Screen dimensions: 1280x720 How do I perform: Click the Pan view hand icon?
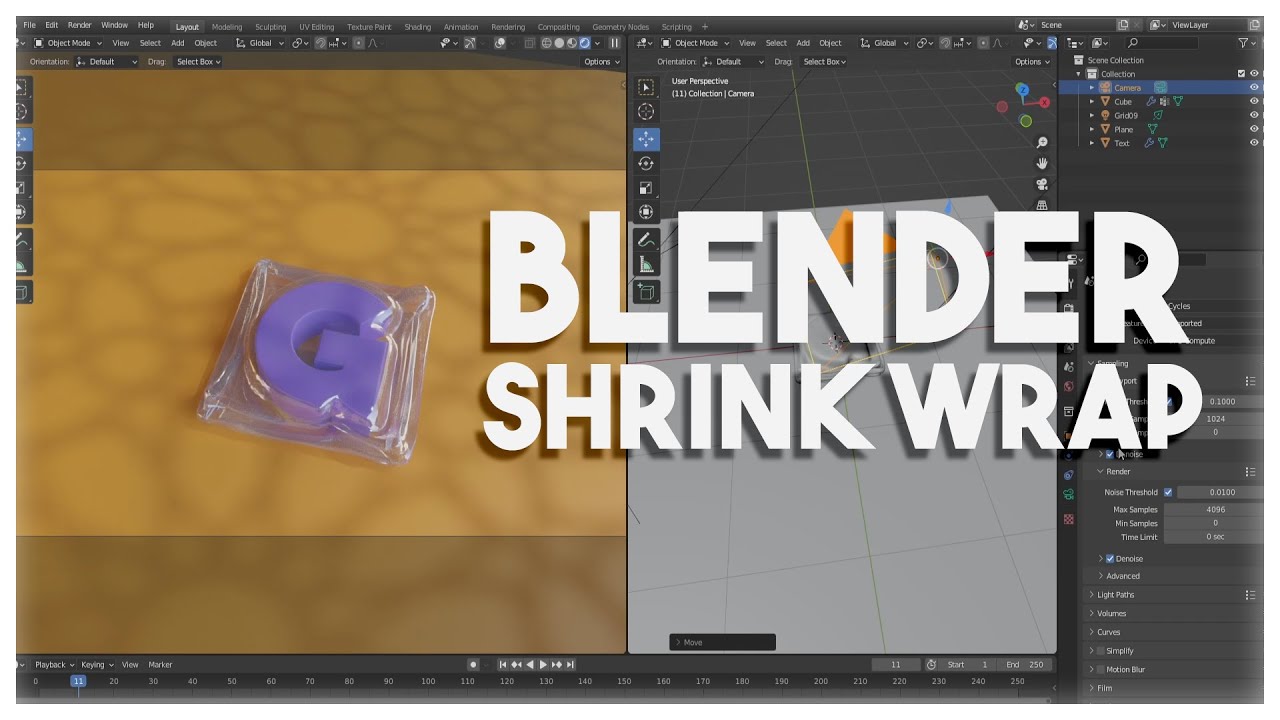[x=1042, y=163]
